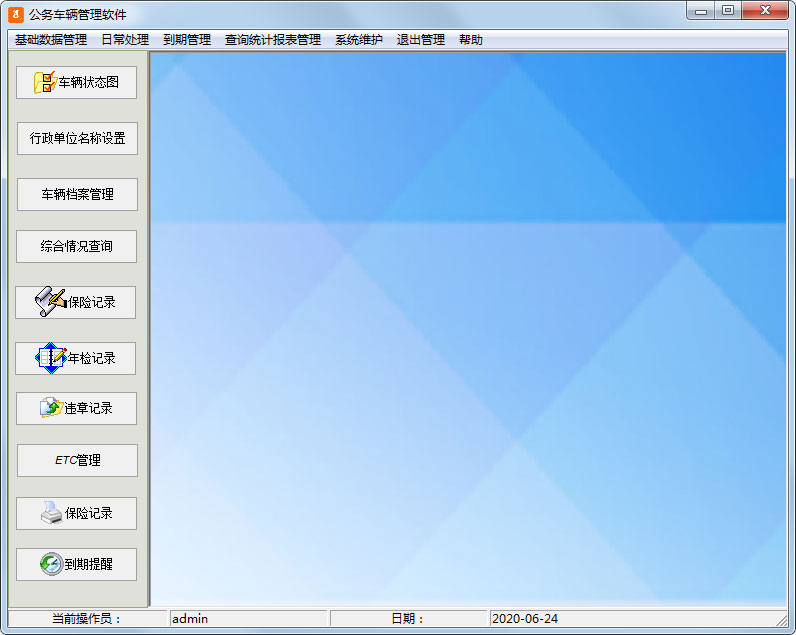Screen dimensions: 796x635
Task: Minimize the 公务车辆管理软件 window
Action: pyautogui.click(x=701, y=11)
